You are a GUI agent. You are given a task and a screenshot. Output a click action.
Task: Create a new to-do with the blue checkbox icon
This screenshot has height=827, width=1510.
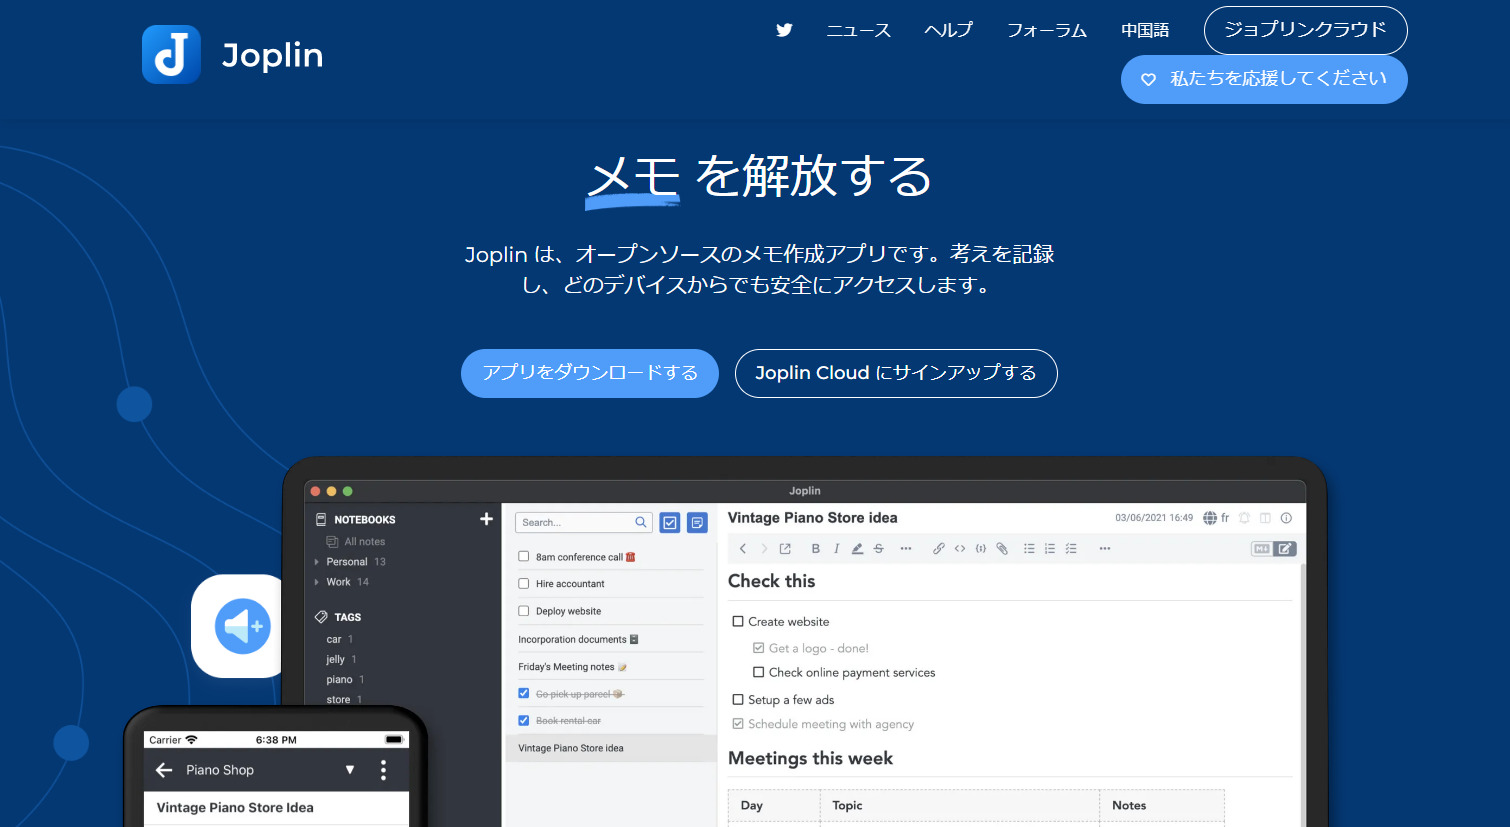pyautogui.click(x=668, y=522)
